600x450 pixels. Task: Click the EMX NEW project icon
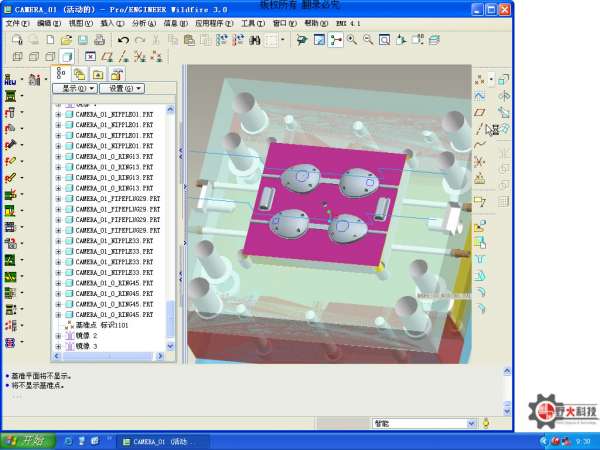click(10, 80)
